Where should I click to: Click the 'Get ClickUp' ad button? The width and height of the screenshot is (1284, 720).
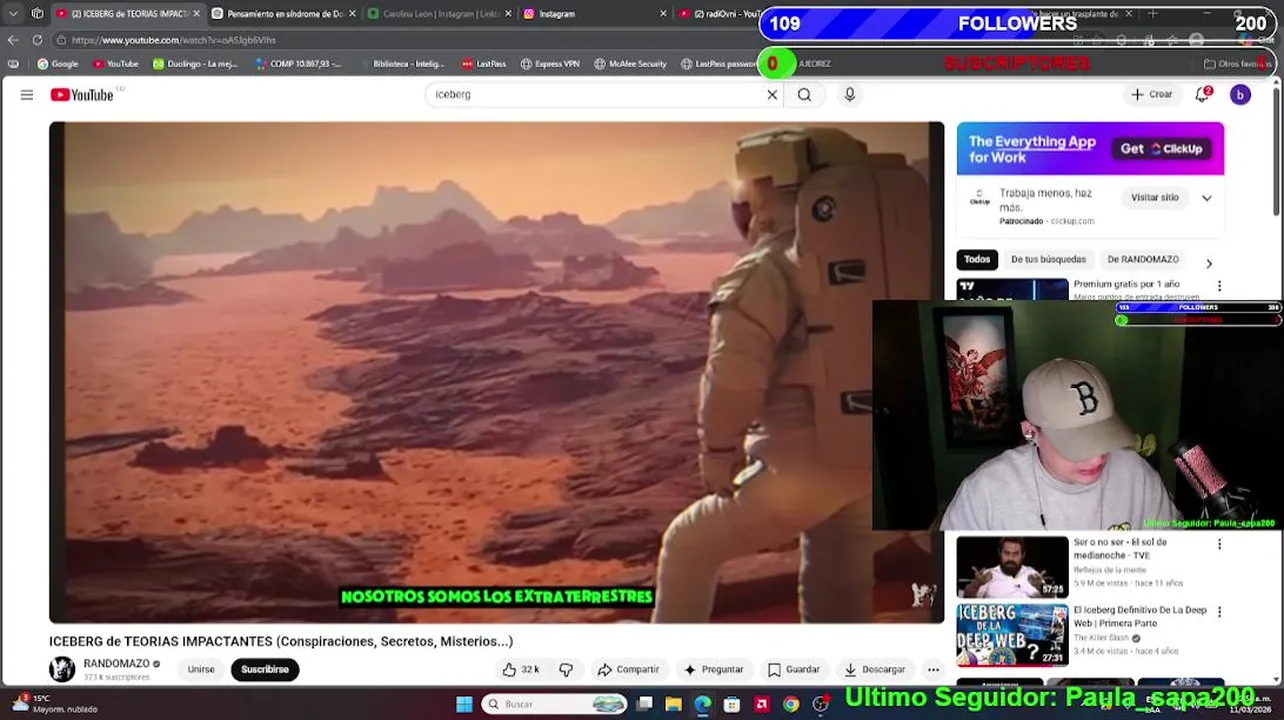pyautogui.click(x=1162, y=149)
